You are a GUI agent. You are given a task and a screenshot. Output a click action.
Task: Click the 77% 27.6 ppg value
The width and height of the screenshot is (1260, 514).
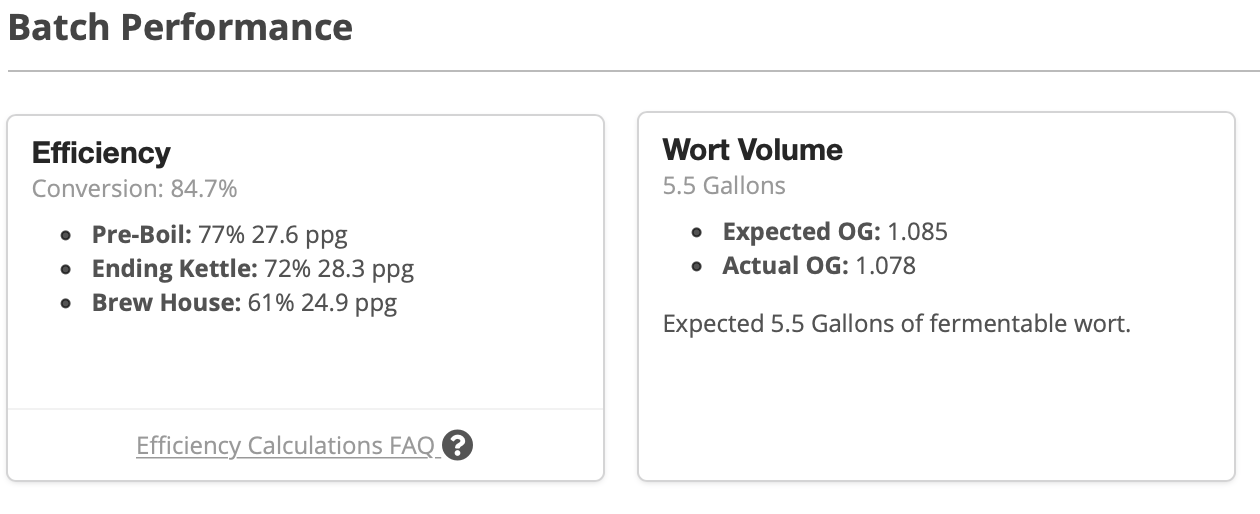point(273,235)
